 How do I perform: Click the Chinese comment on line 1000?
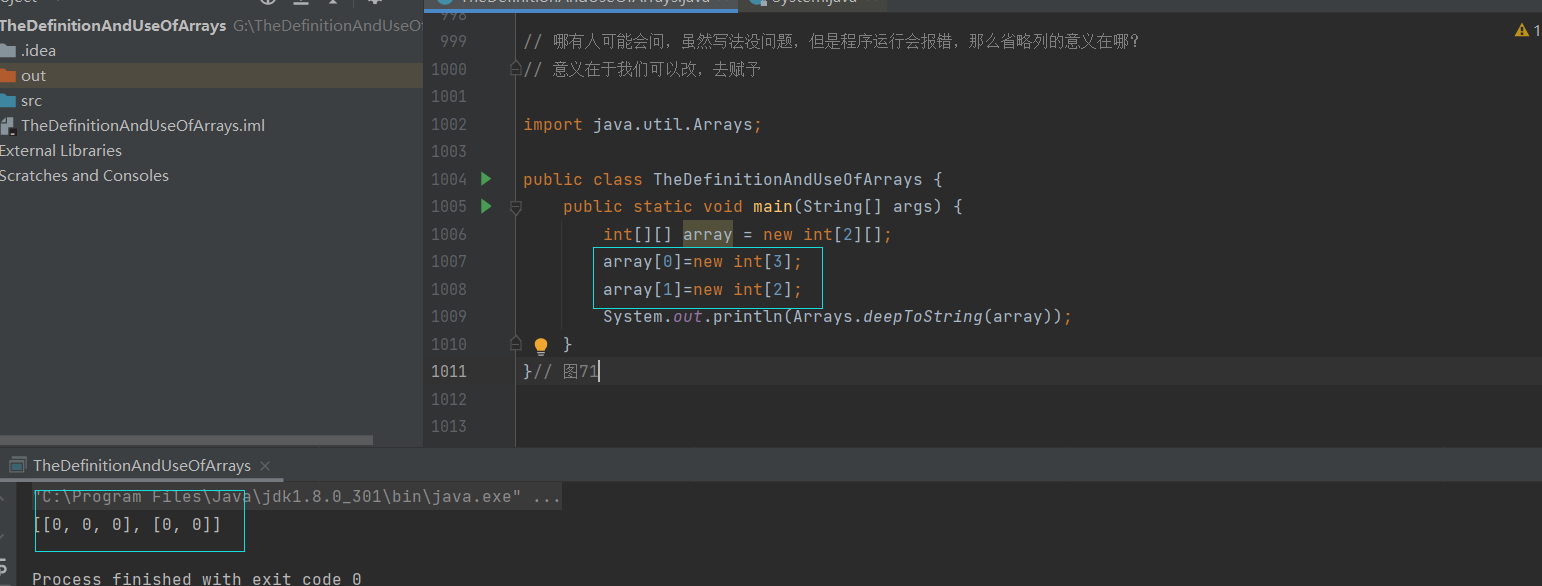(642, 69)
